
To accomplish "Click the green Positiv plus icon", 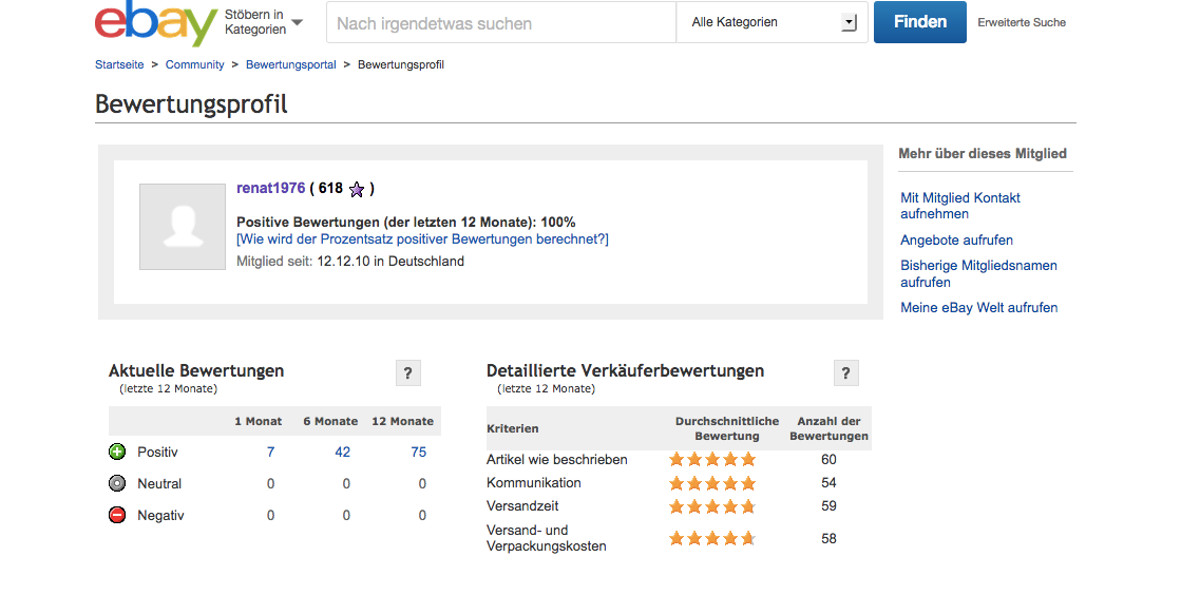I will (x=117, y=452).
